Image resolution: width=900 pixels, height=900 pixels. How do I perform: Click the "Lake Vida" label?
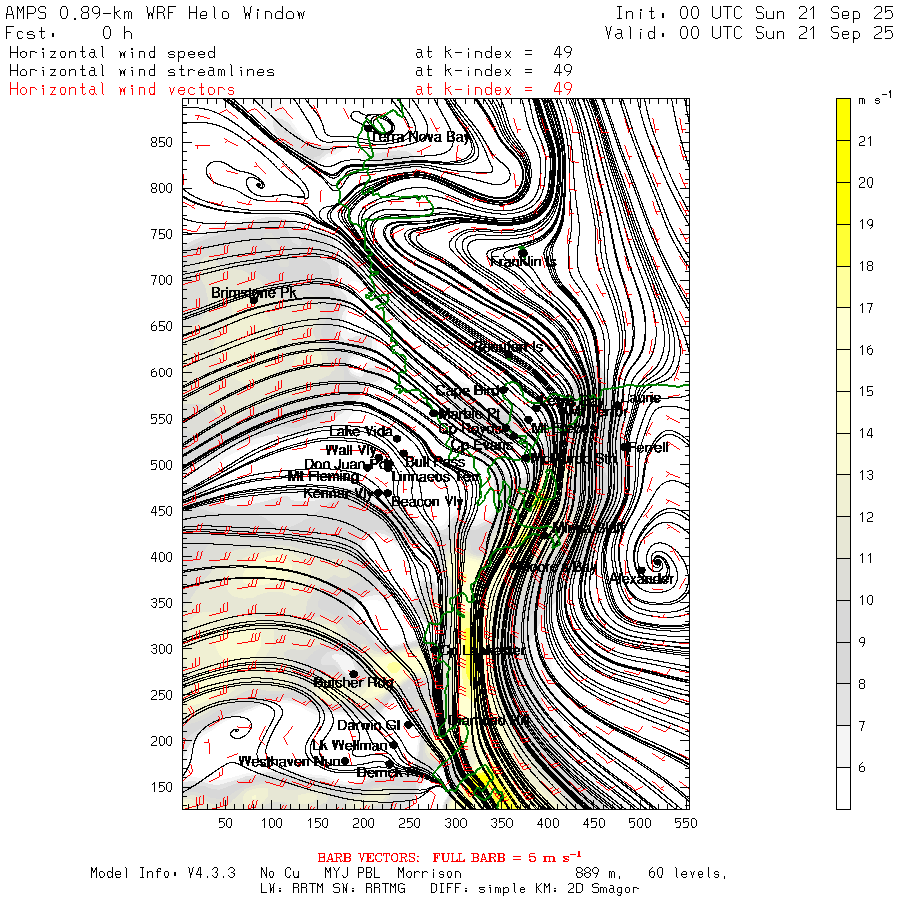(x=361, y=431)
